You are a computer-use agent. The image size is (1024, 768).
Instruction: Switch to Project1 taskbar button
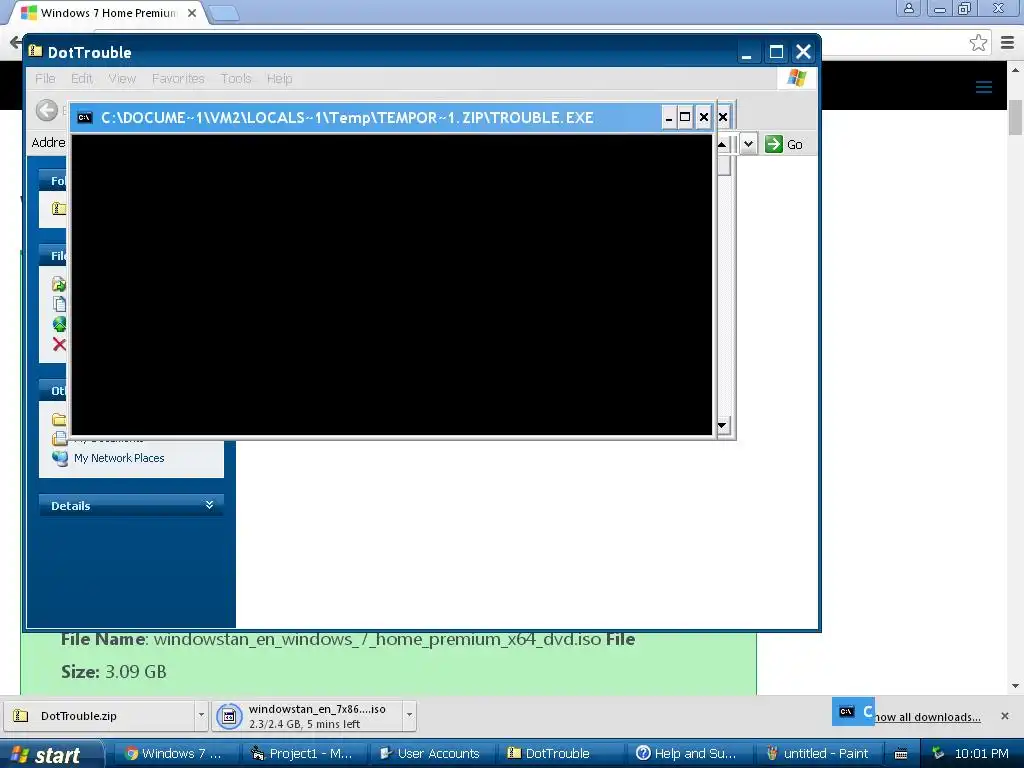tap(304, 754)
